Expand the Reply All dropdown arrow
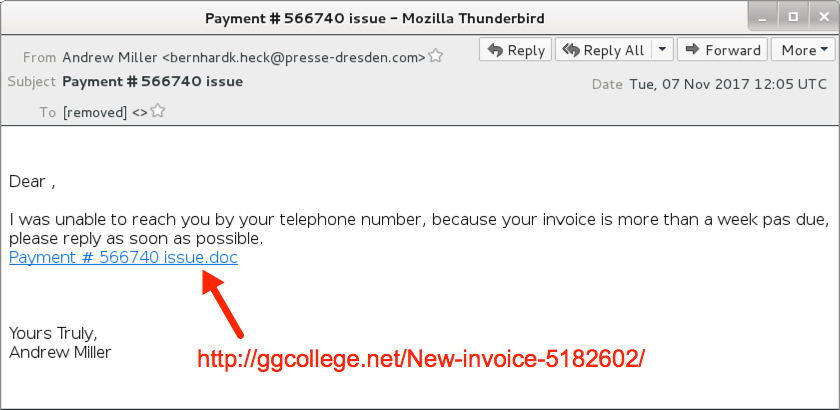 663,50
